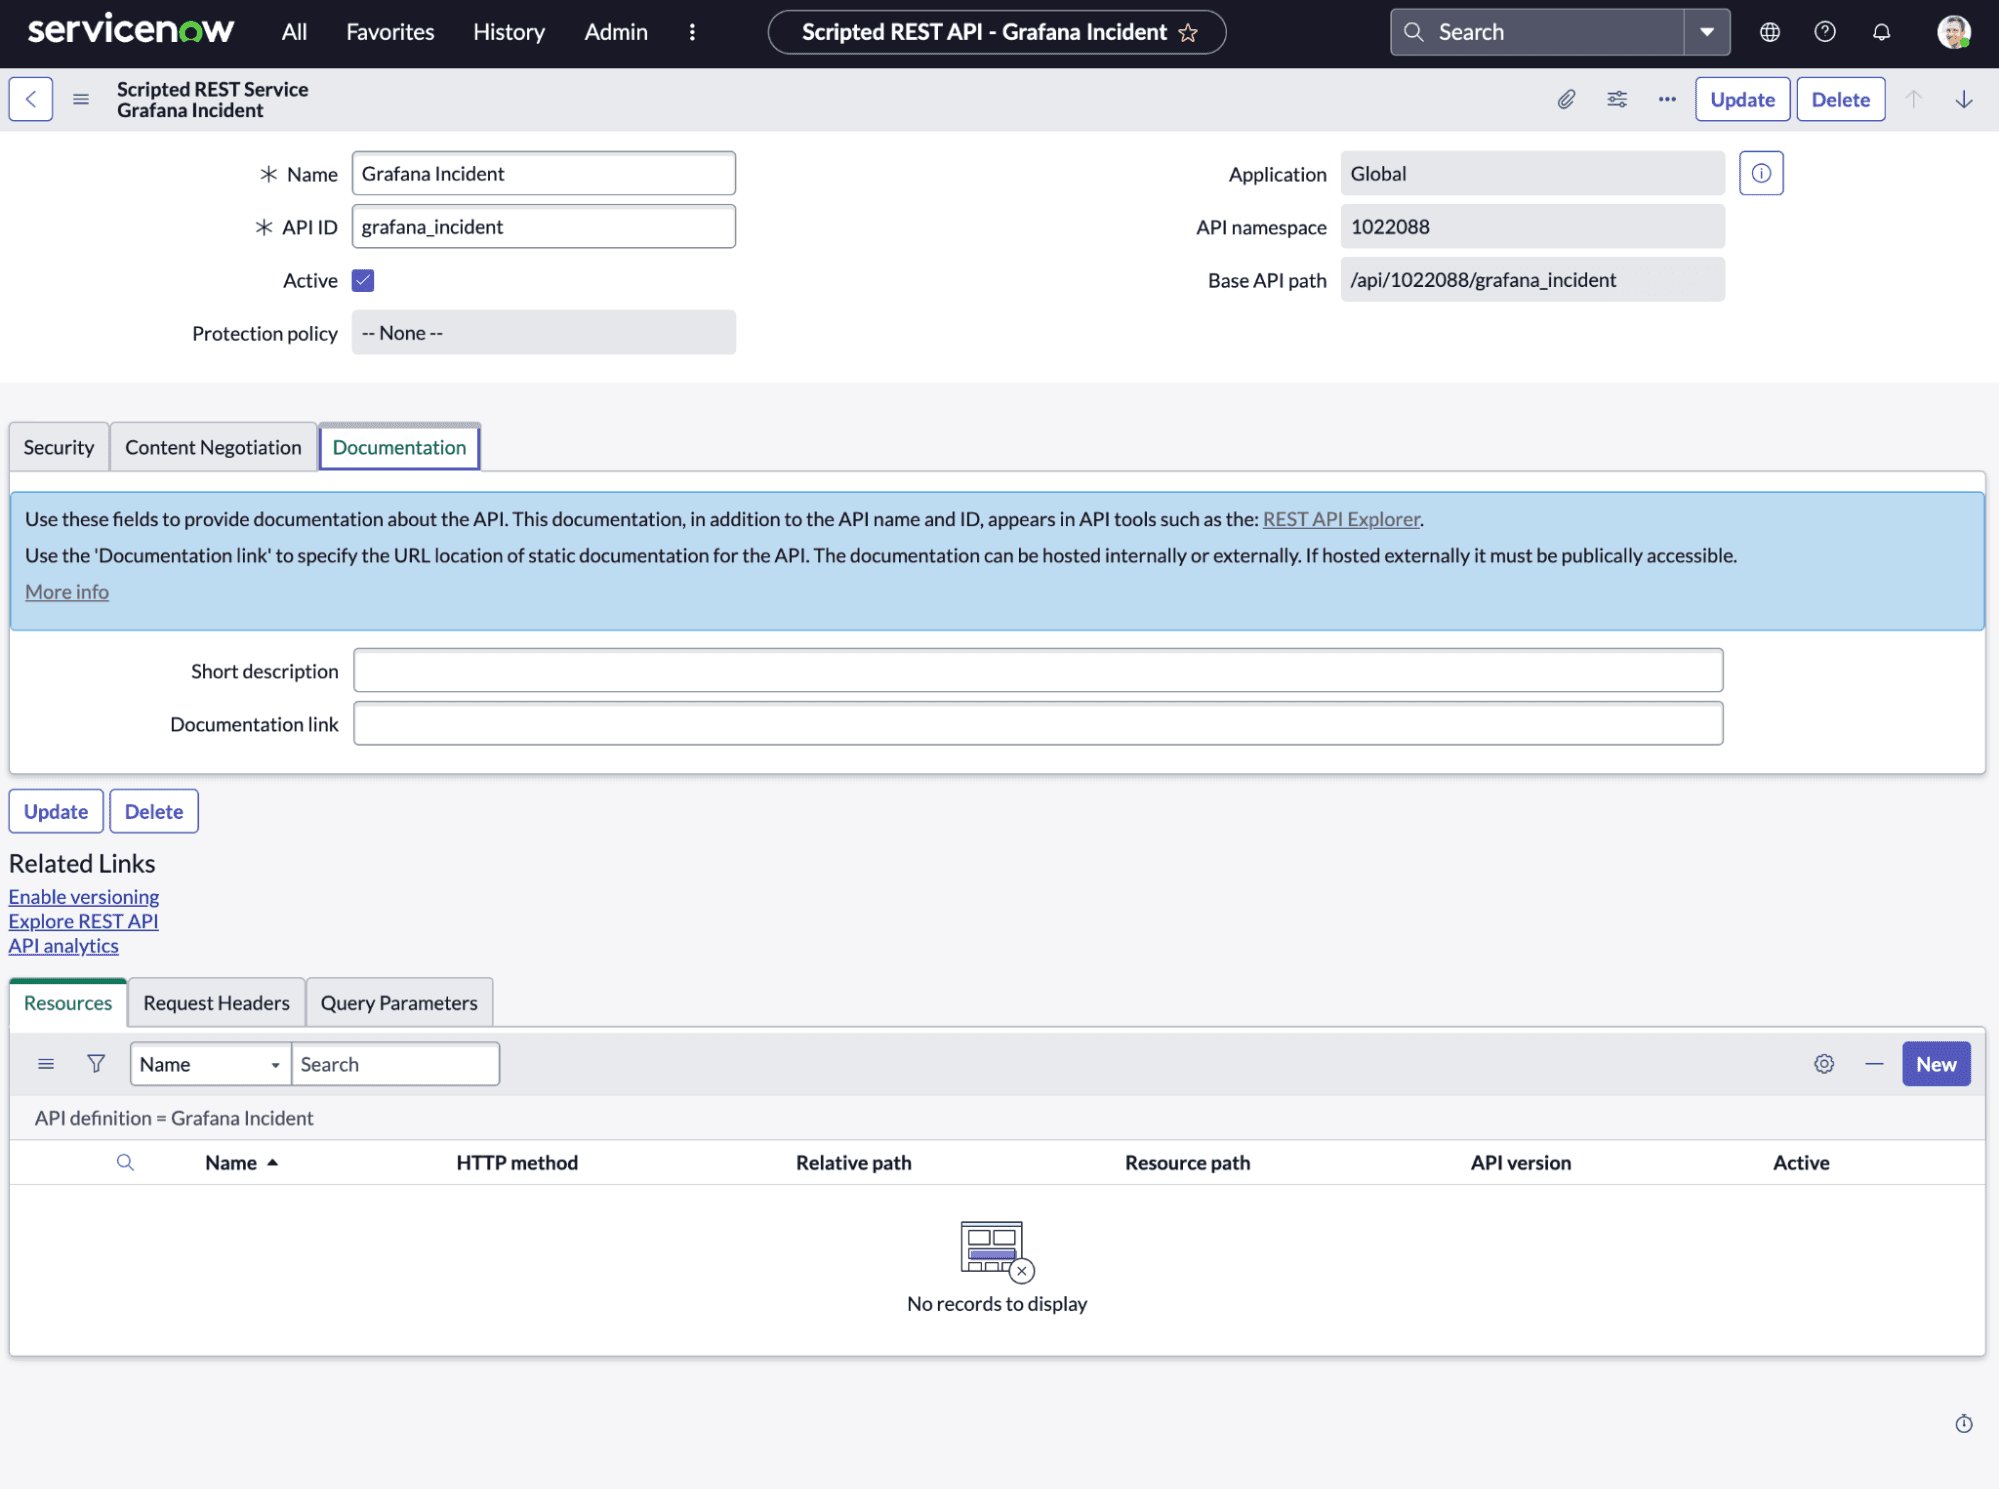Open the list settings gear in Resources panel
Screen dimensions: 1999x1489
[1823, 1063]
